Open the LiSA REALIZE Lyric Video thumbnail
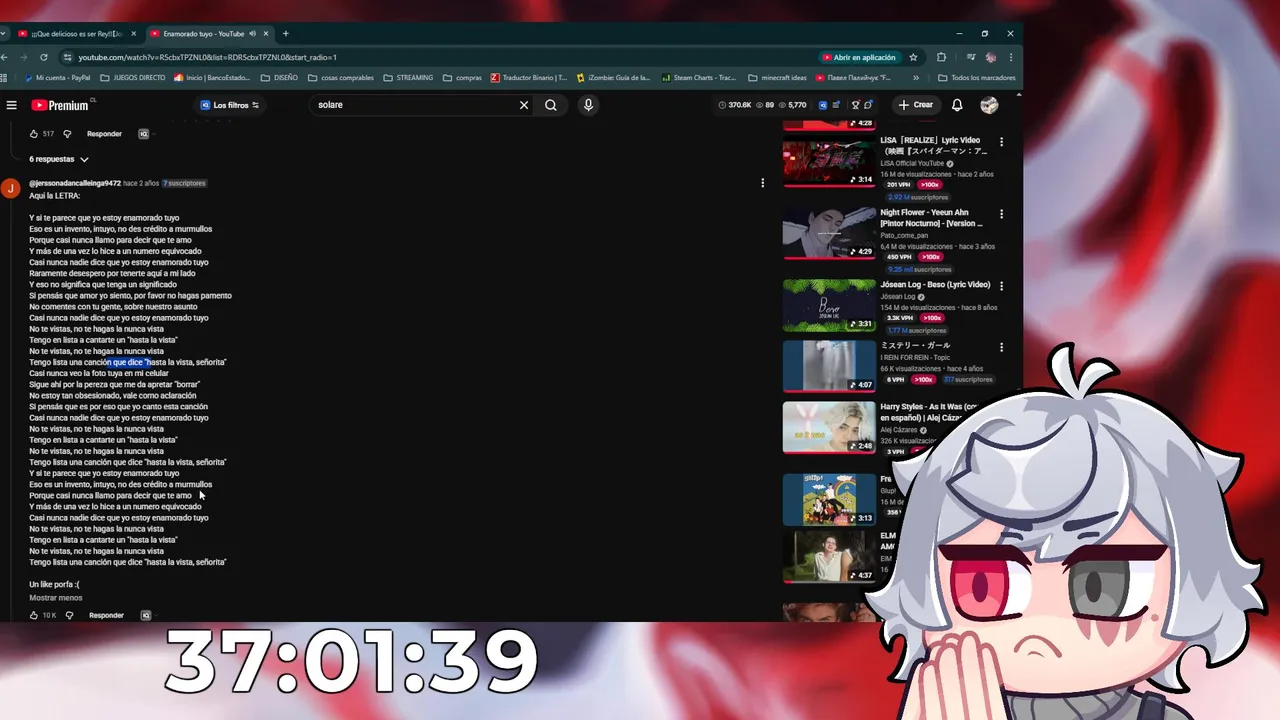1280x720 pixels. 829,162
